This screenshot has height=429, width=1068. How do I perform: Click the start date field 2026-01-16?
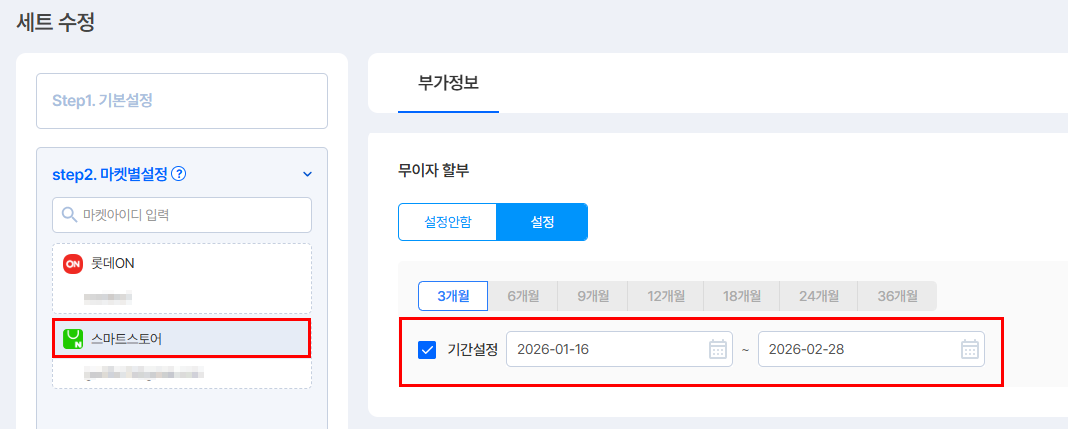click(x=600, y=349)
